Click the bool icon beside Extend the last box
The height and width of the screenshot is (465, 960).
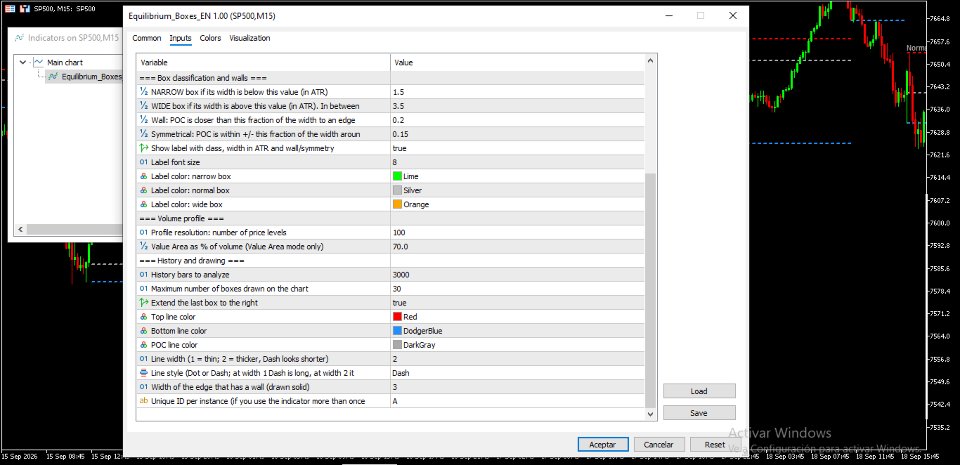[x=144, y=303]
